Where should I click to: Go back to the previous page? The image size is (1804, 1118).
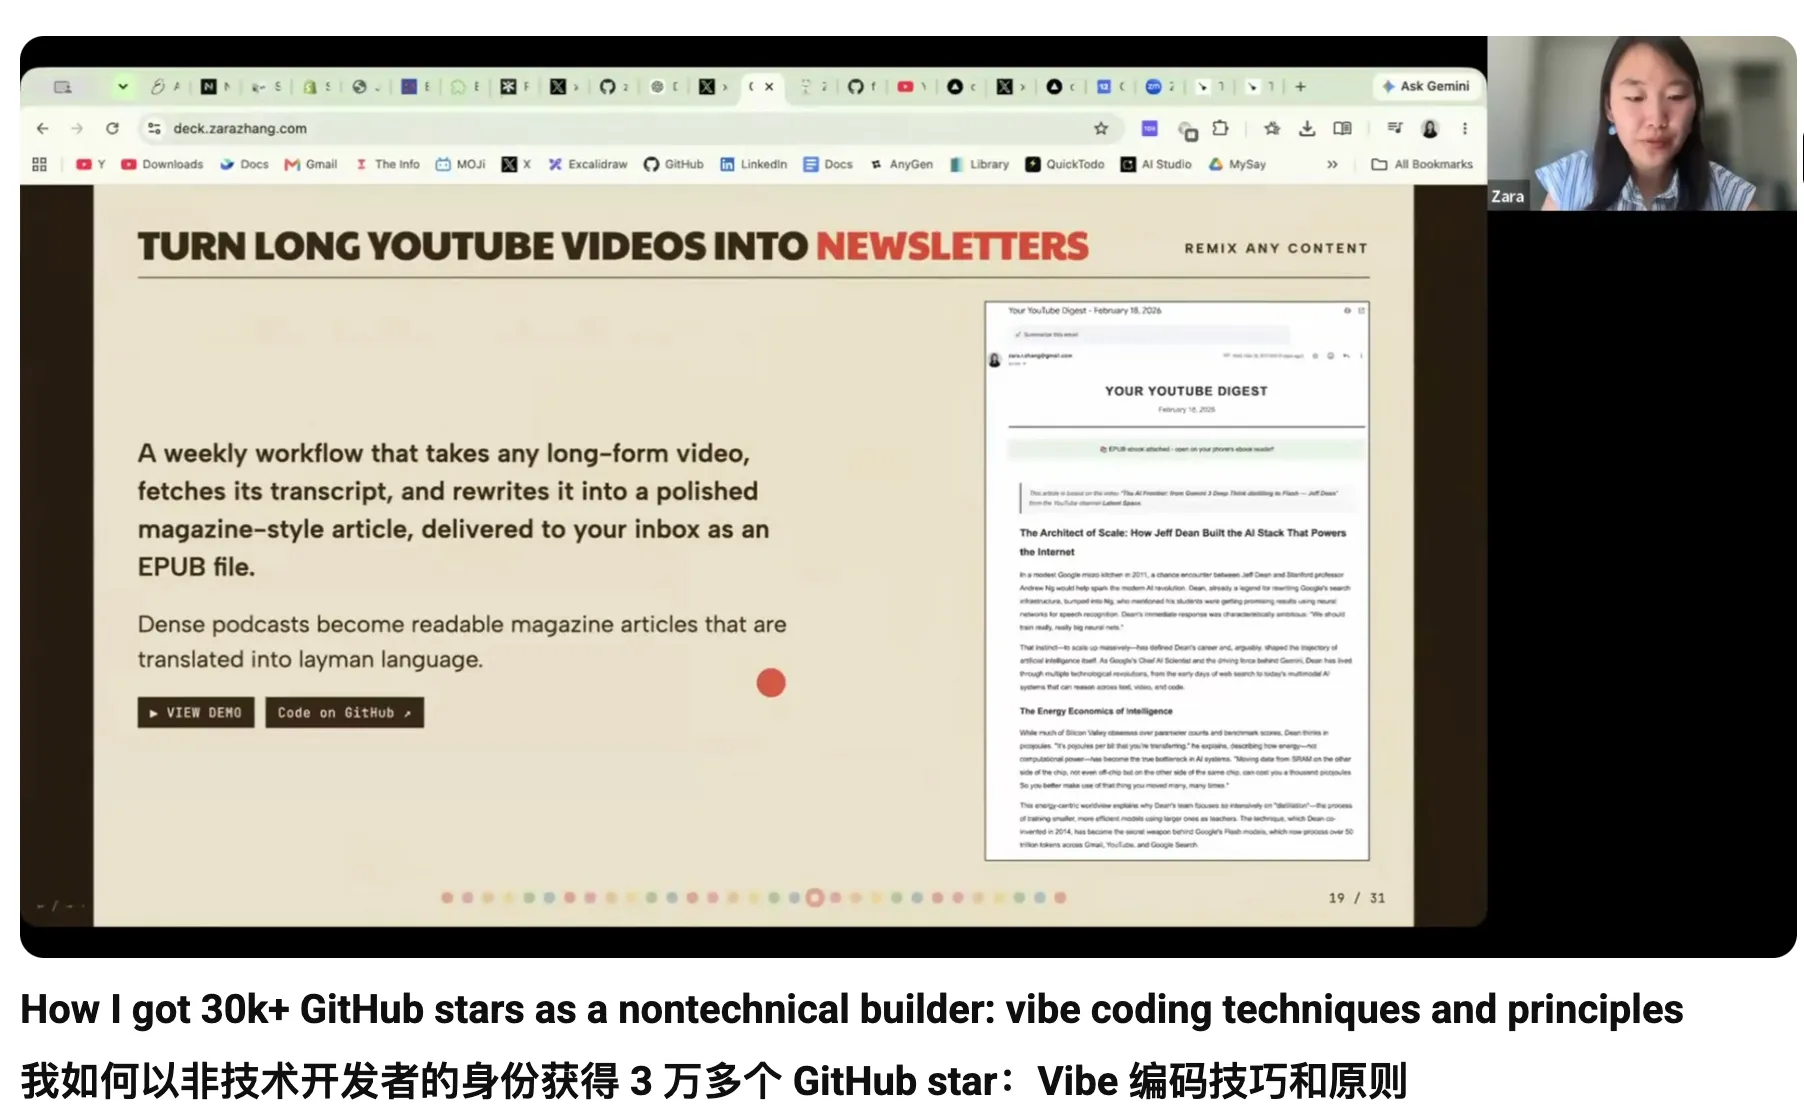42,128
